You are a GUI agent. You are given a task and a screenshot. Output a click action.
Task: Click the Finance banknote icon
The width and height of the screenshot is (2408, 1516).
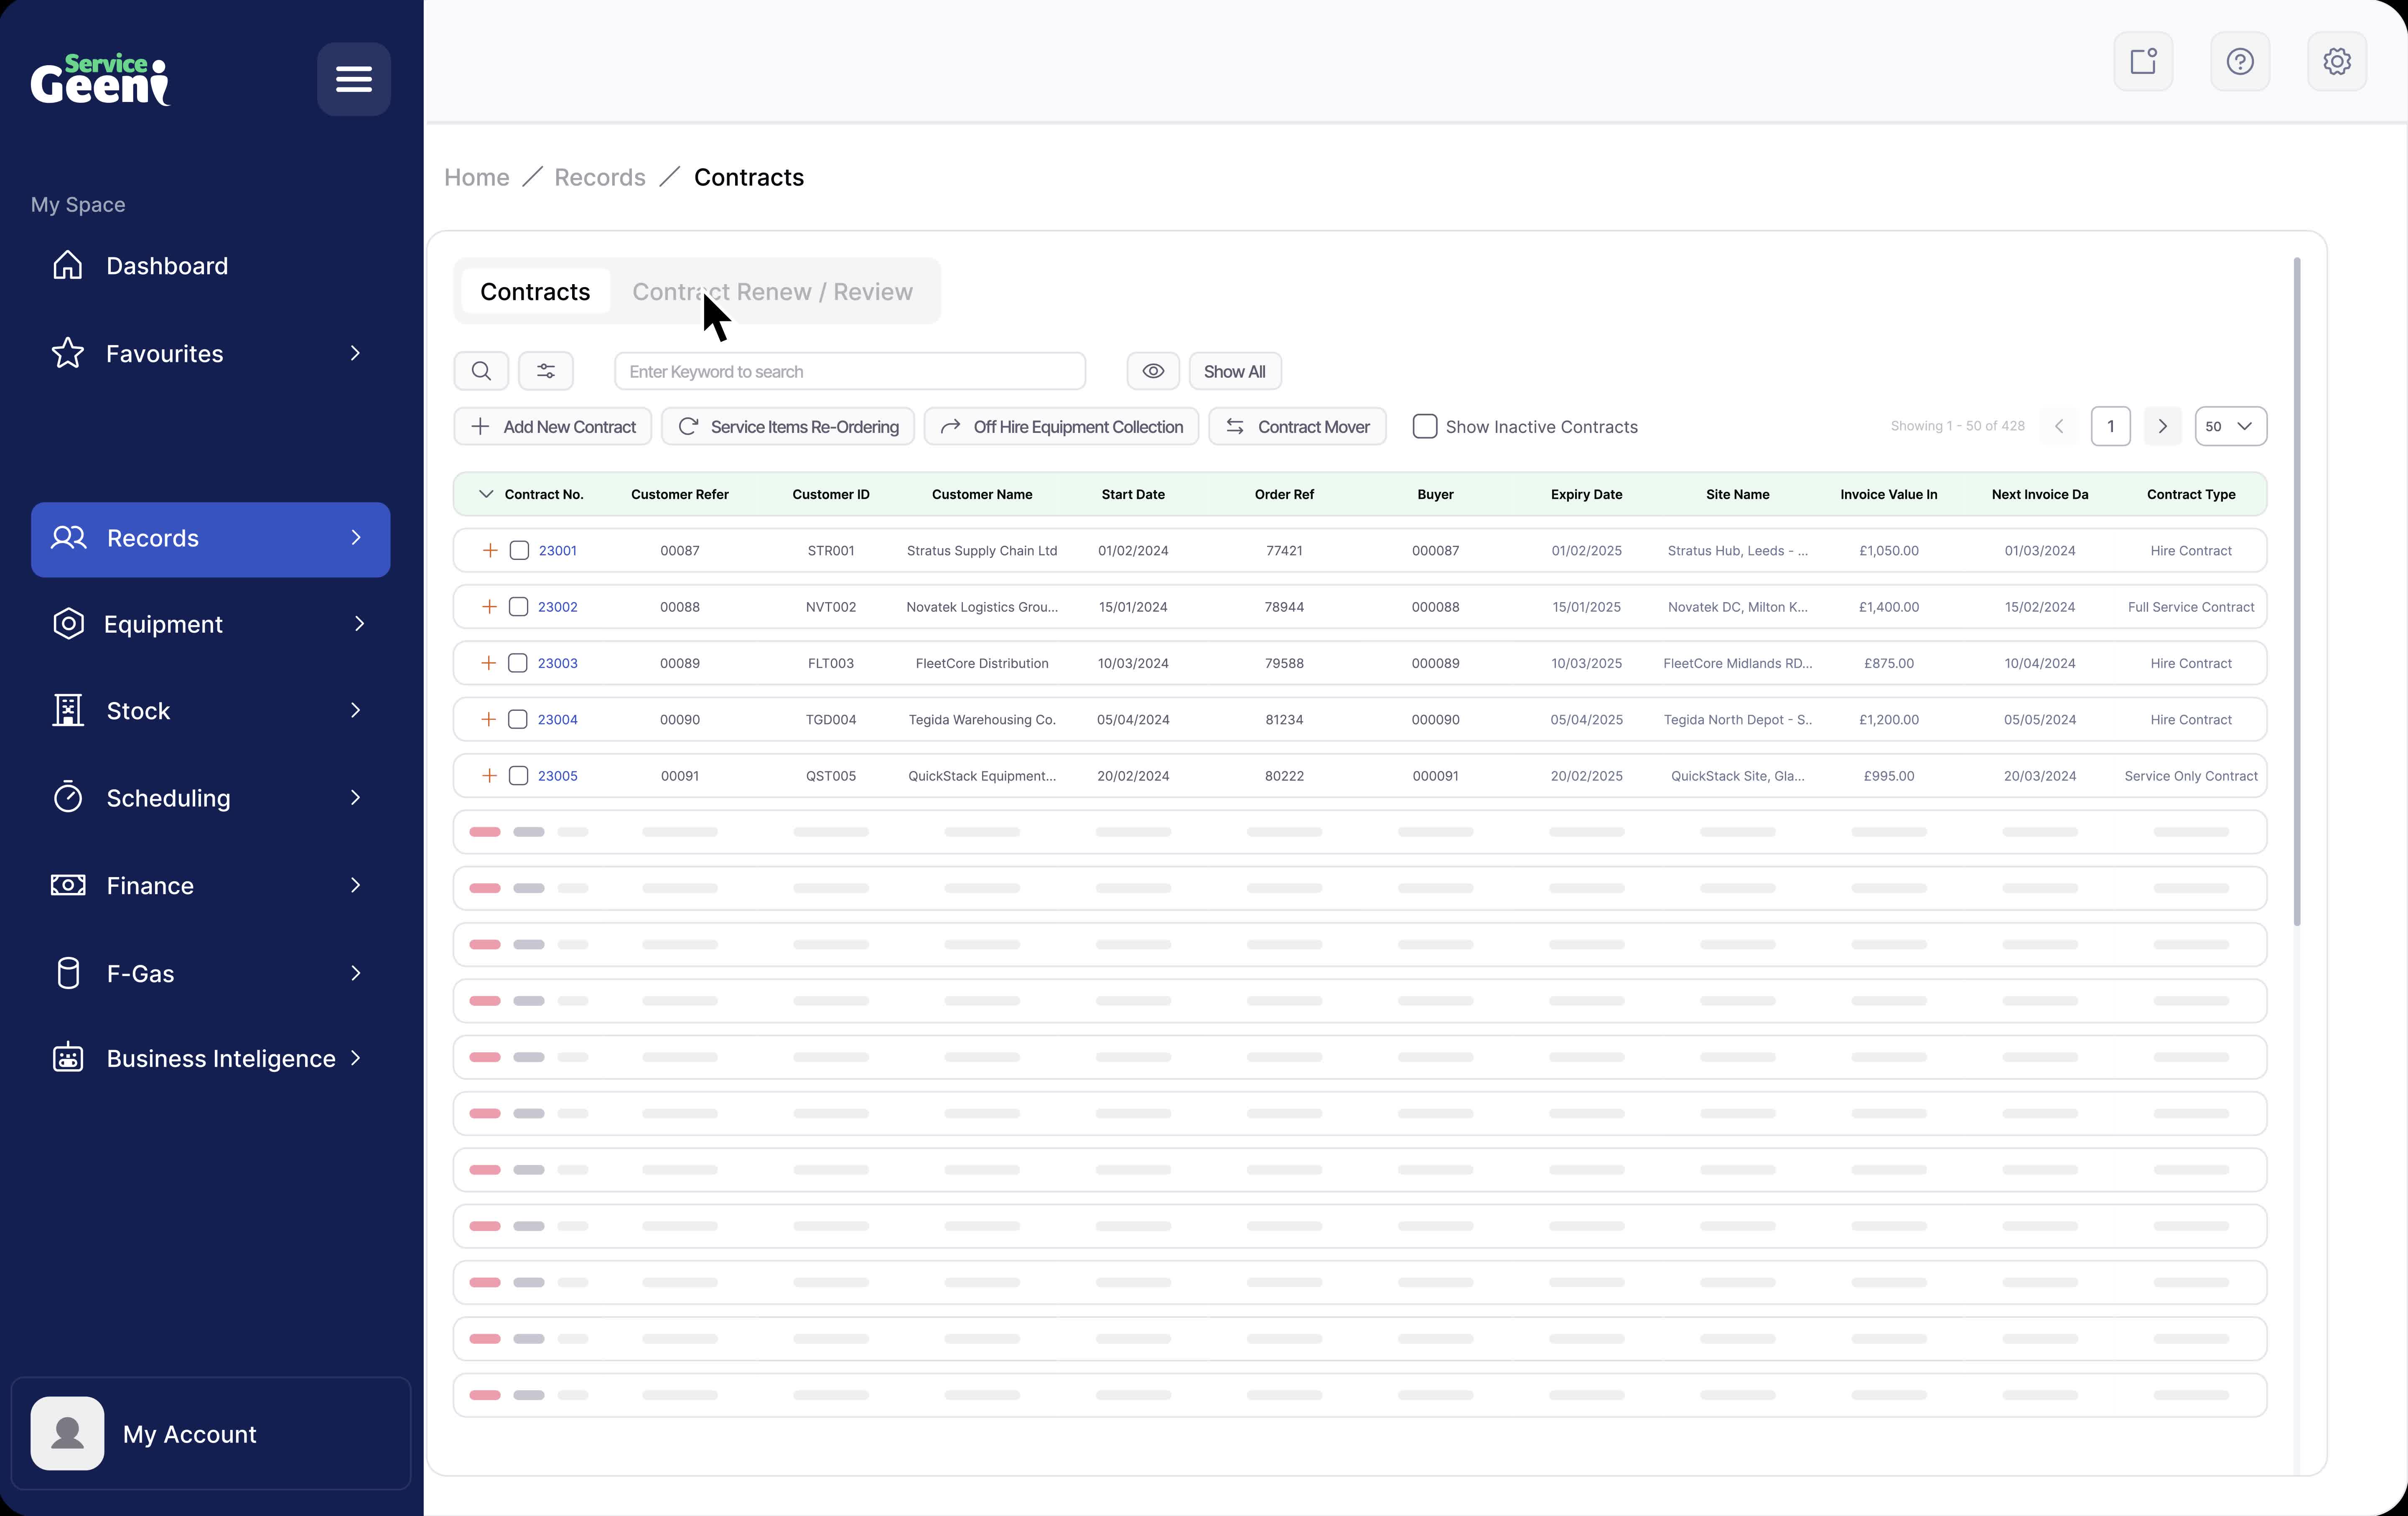(68, 885)
